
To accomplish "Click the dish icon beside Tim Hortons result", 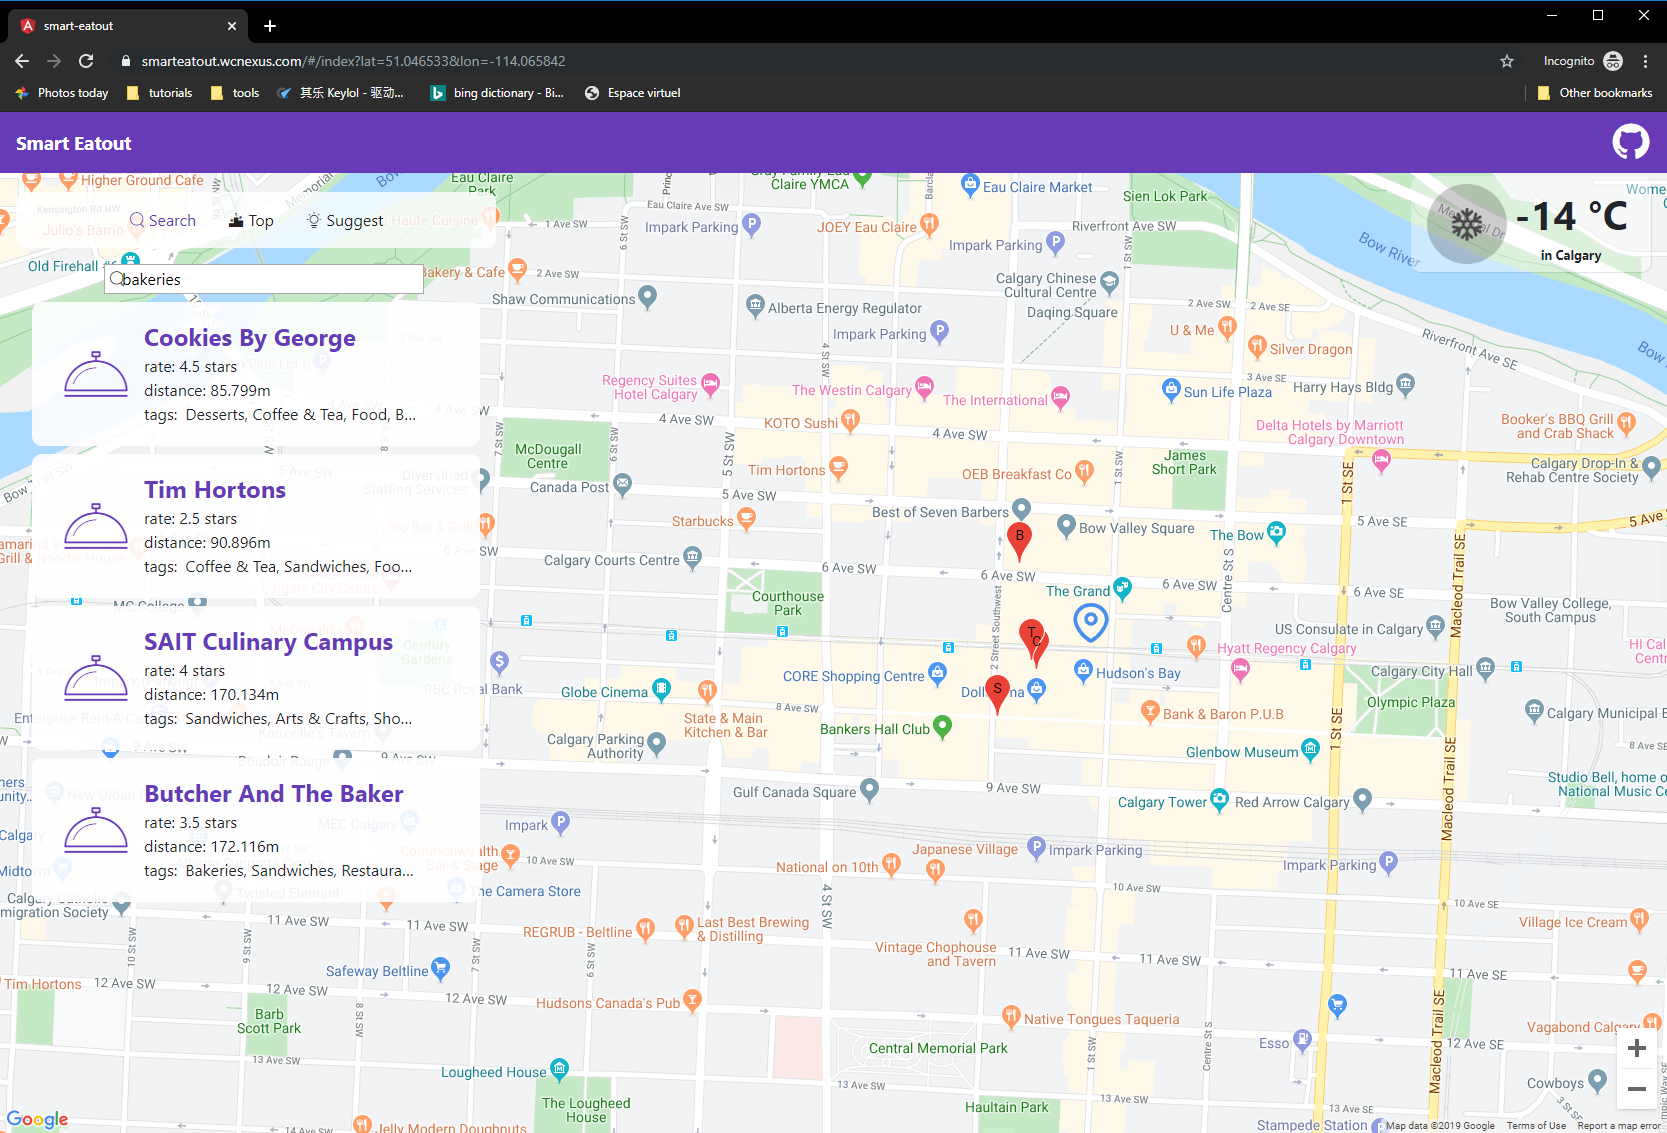I will point(96,526).
